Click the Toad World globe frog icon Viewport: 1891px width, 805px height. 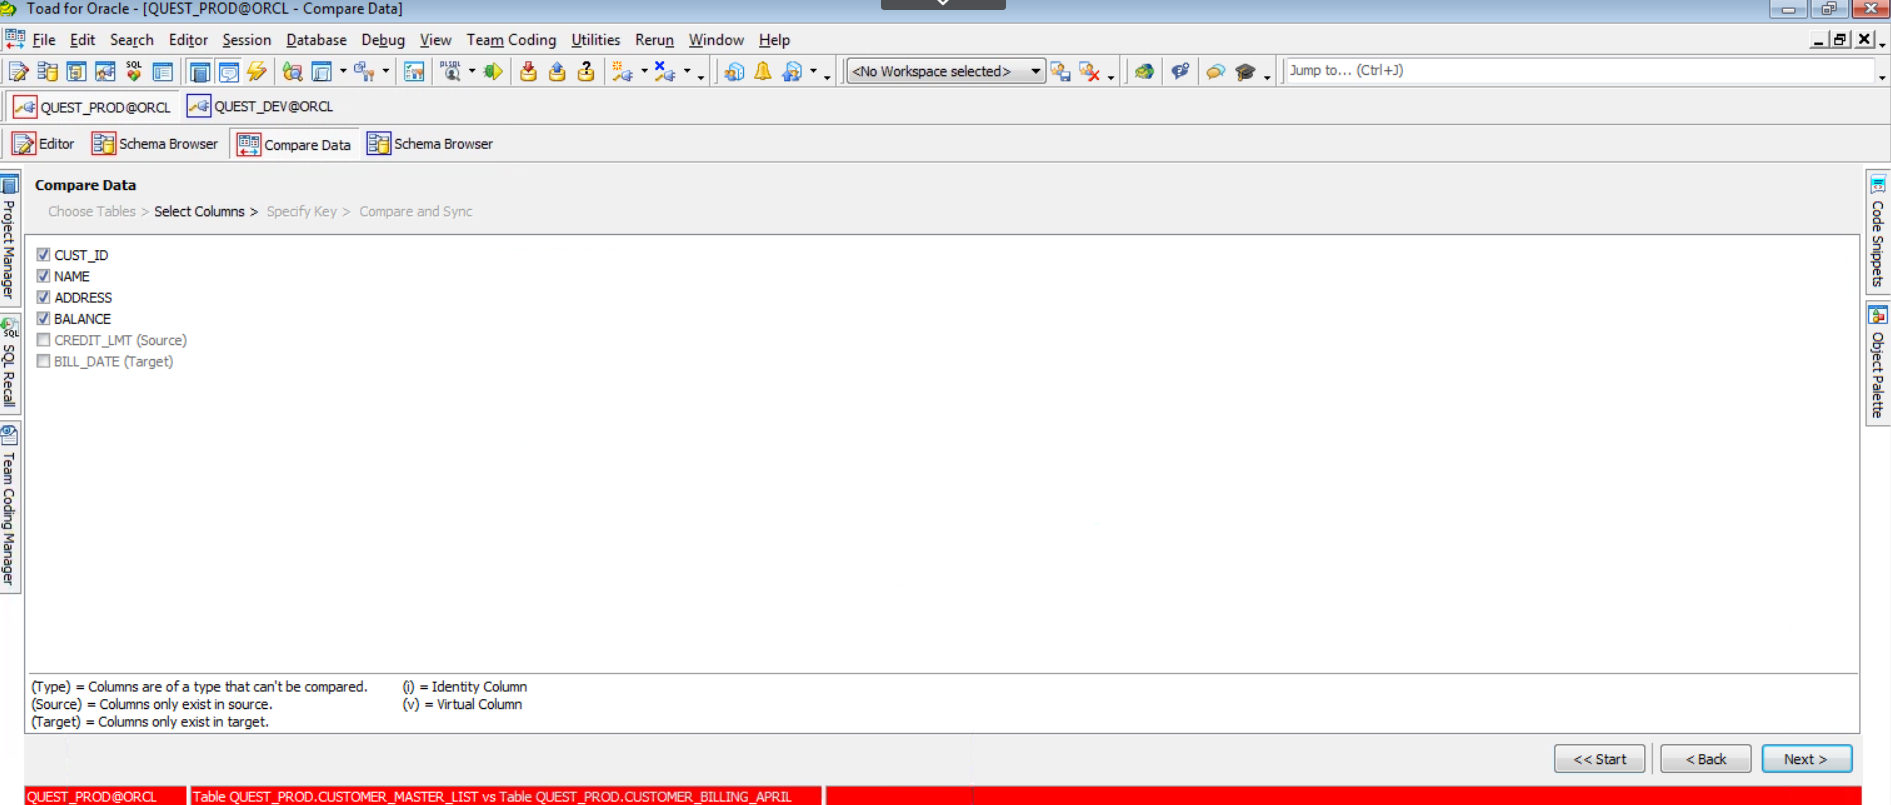(x=1144, y=71)
